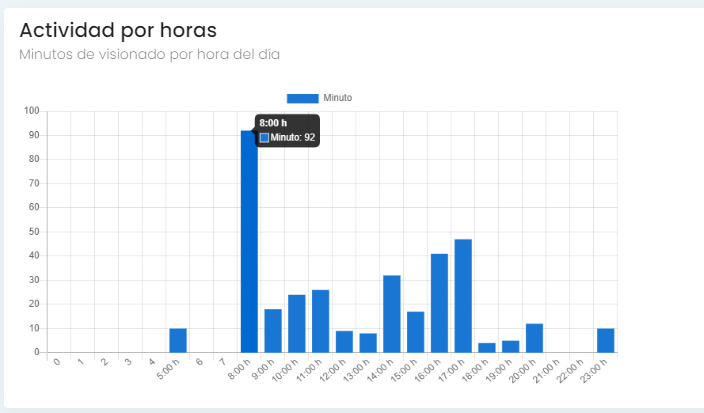Click the 15:00 h bar
Screen dimensions: 704x413
[x=416, y=332]
